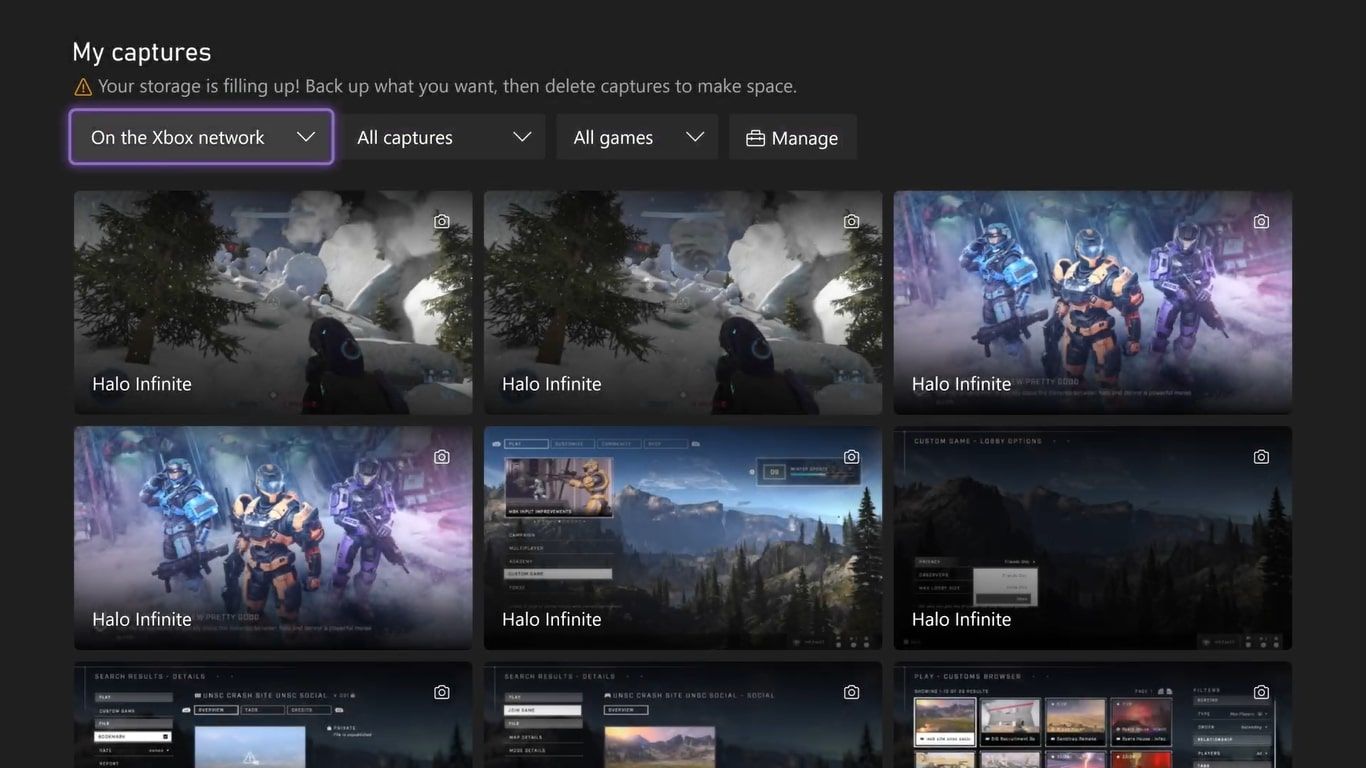1366x768 pixels.
Task: Click the camera icon on the Customs Browser capture
Action: 1261,691
